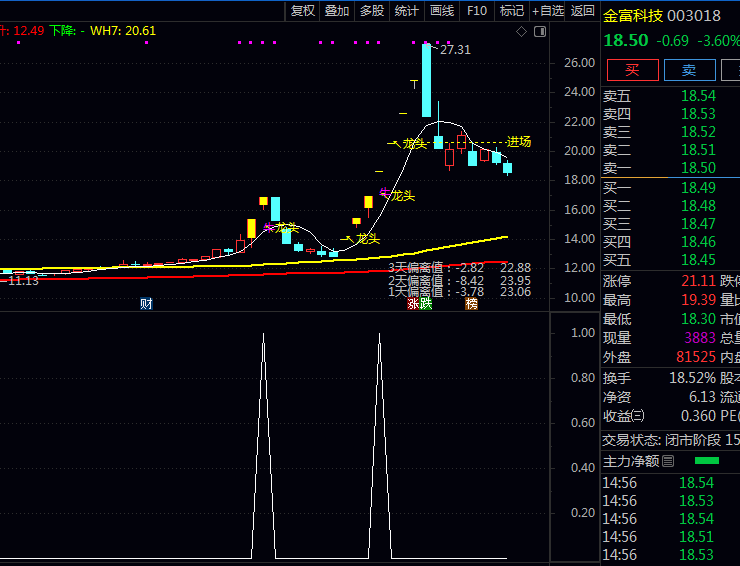740x566 pixels.
Task: Toggle the side panel icon next to the diamond
Action: pos(539,32)
